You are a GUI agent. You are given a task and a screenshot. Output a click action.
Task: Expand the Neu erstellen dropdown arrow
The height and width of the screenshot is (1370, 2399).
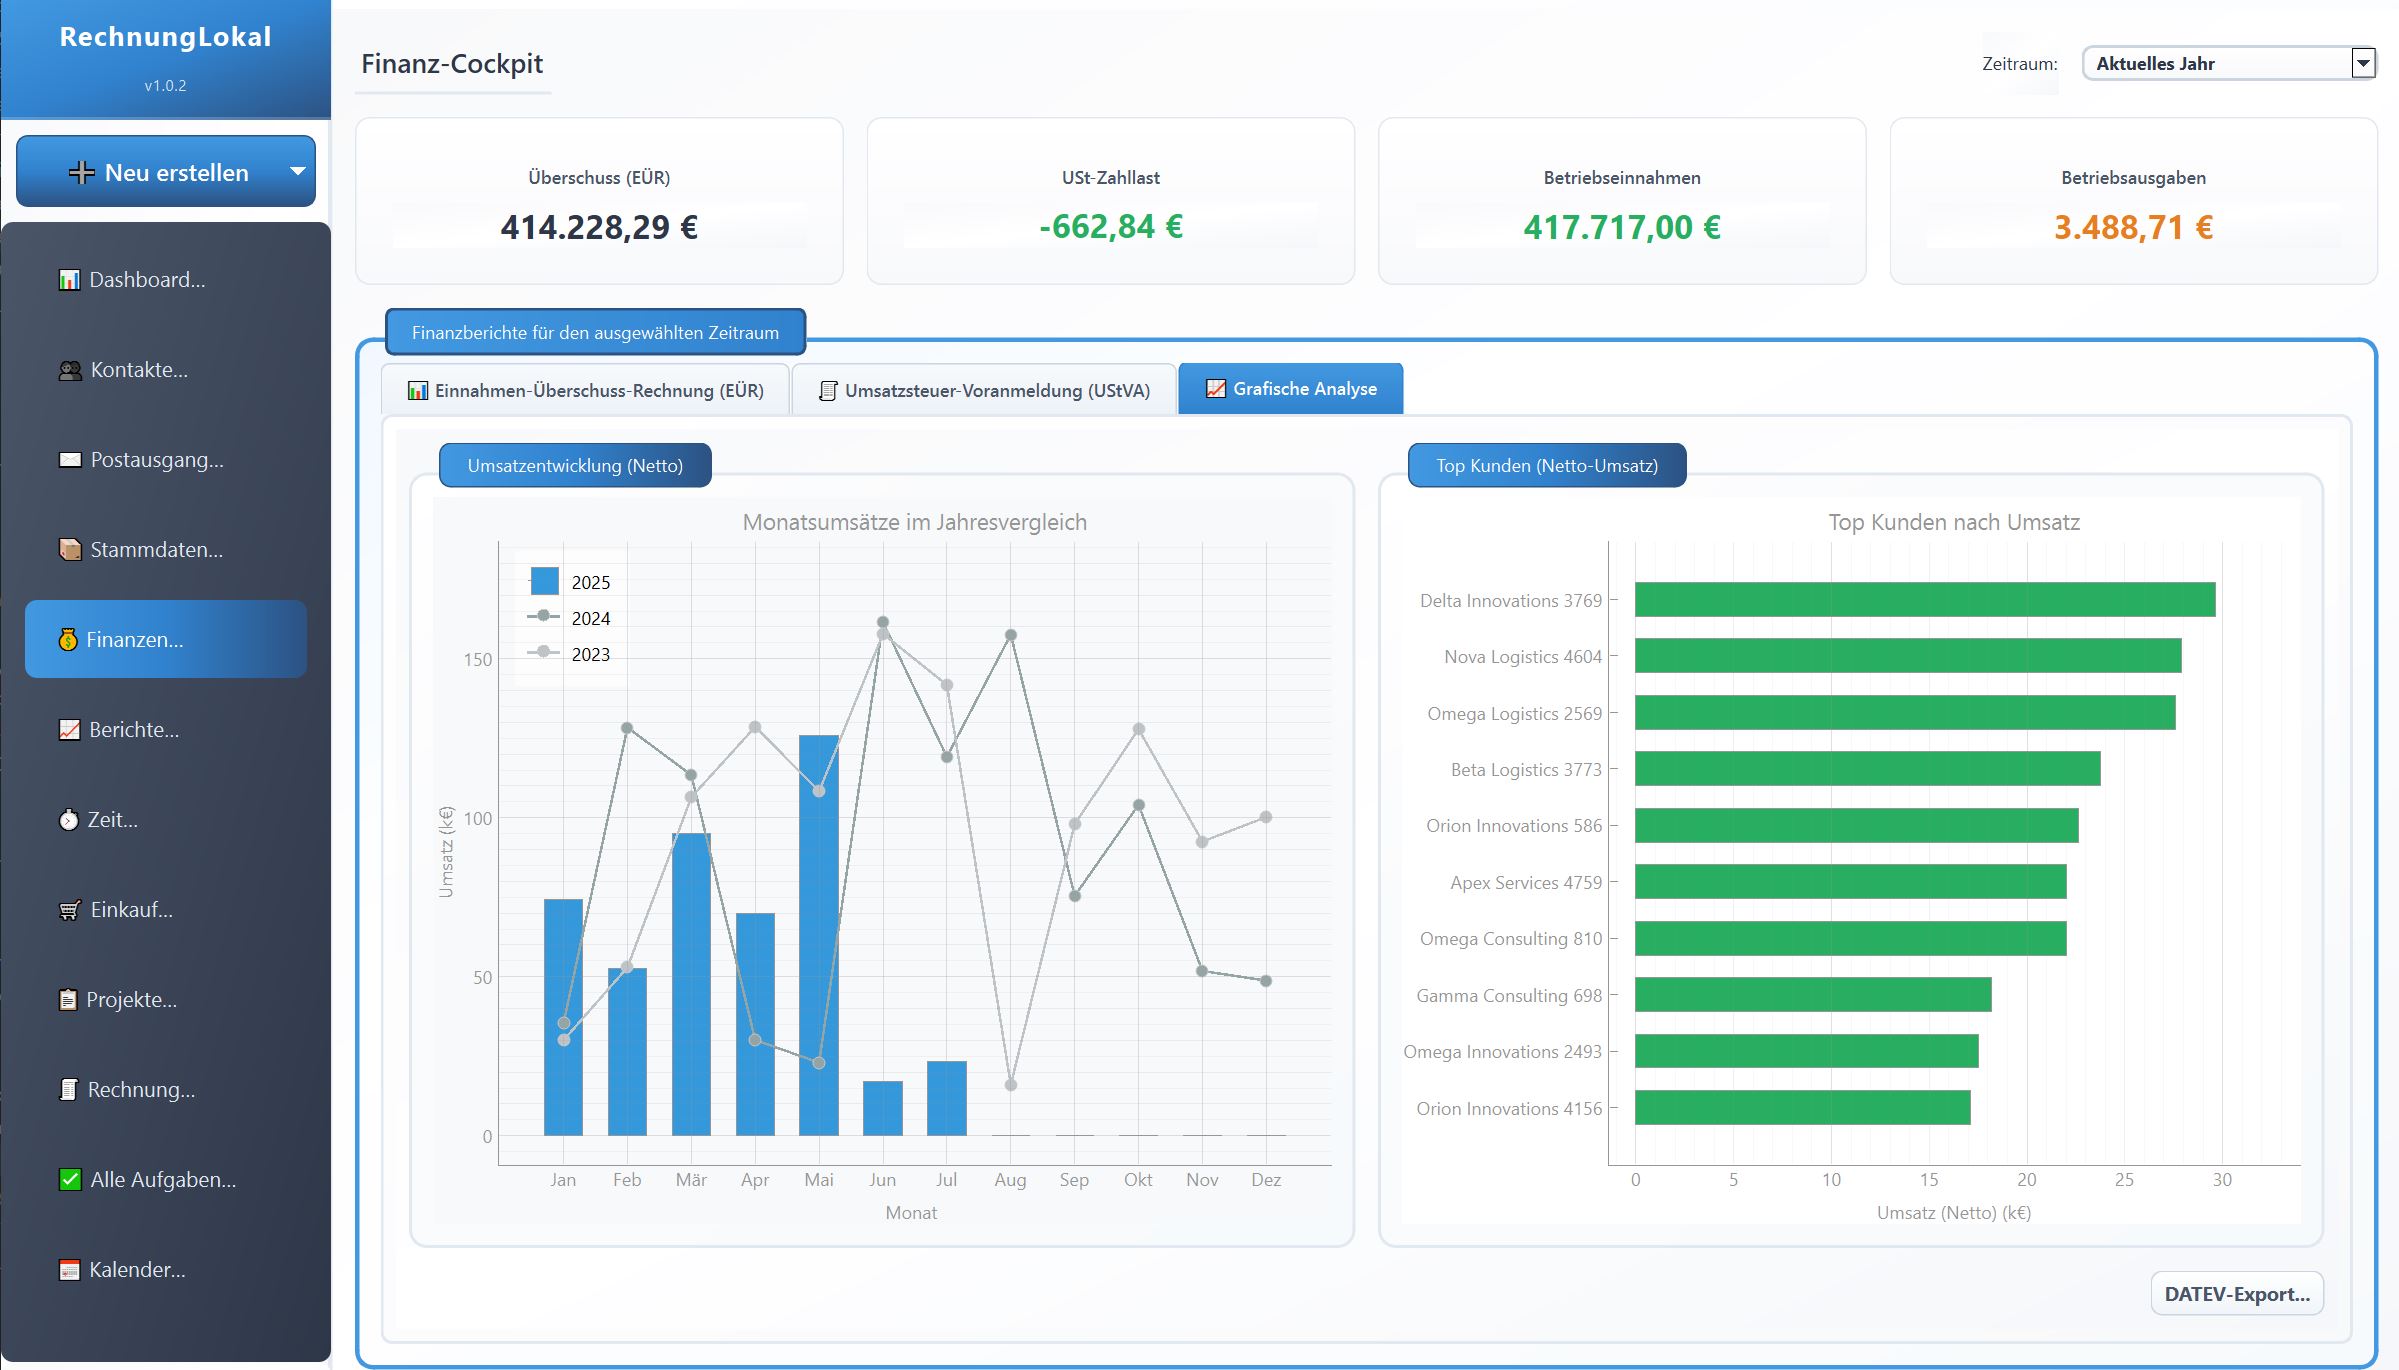coord(297,171)
